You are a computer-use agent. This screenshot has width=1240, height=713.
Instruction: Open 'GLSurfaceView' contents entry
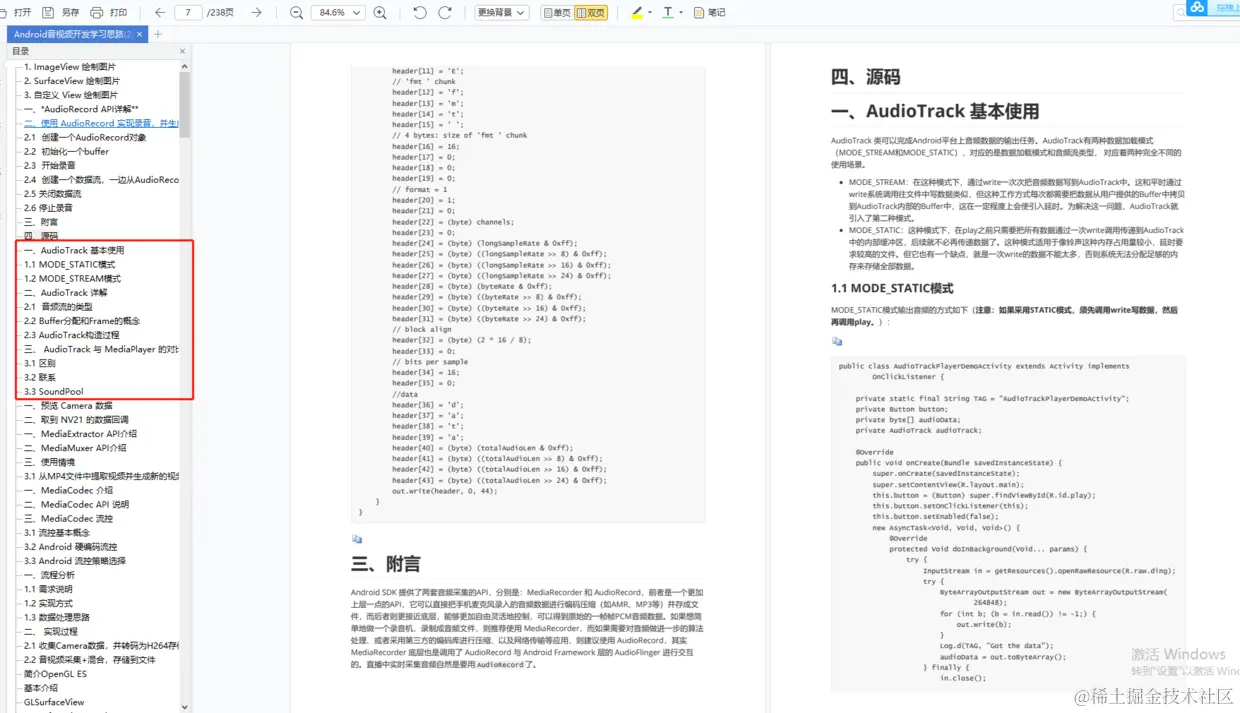point(54,702)
